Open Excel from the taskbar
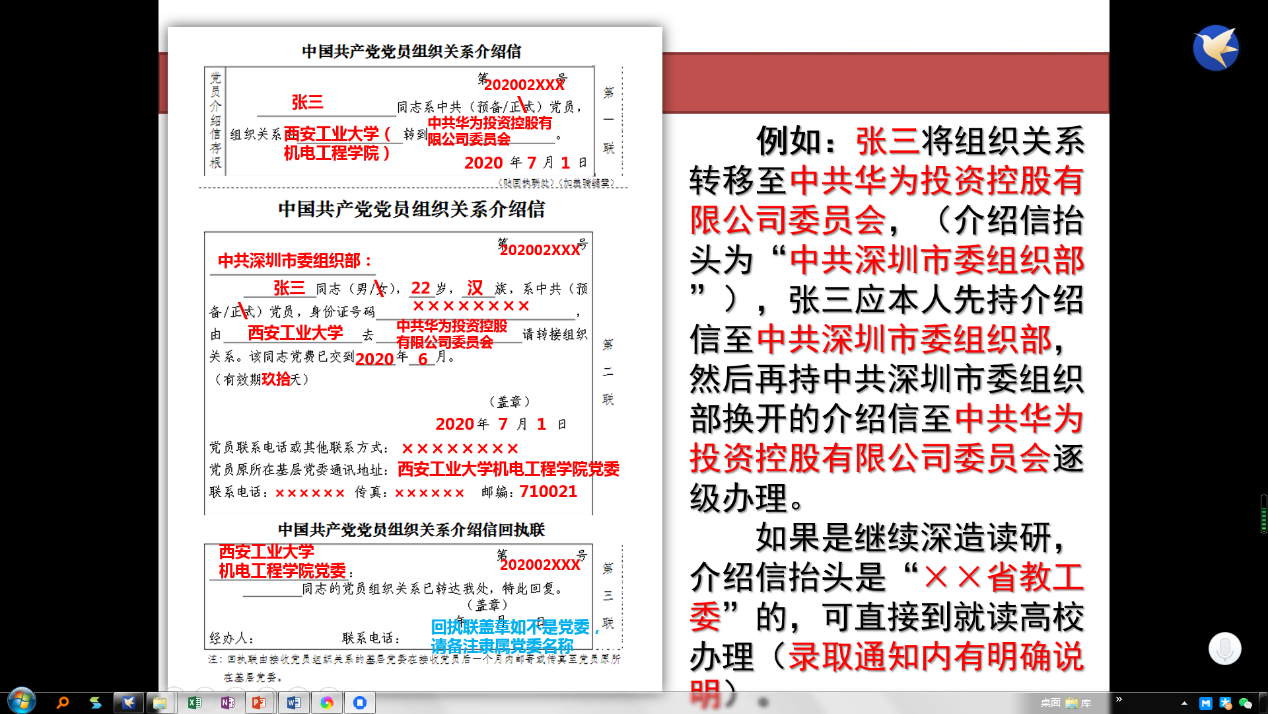Image resolution: width=1268 pixels, height=714 pixels. (194, 702)
